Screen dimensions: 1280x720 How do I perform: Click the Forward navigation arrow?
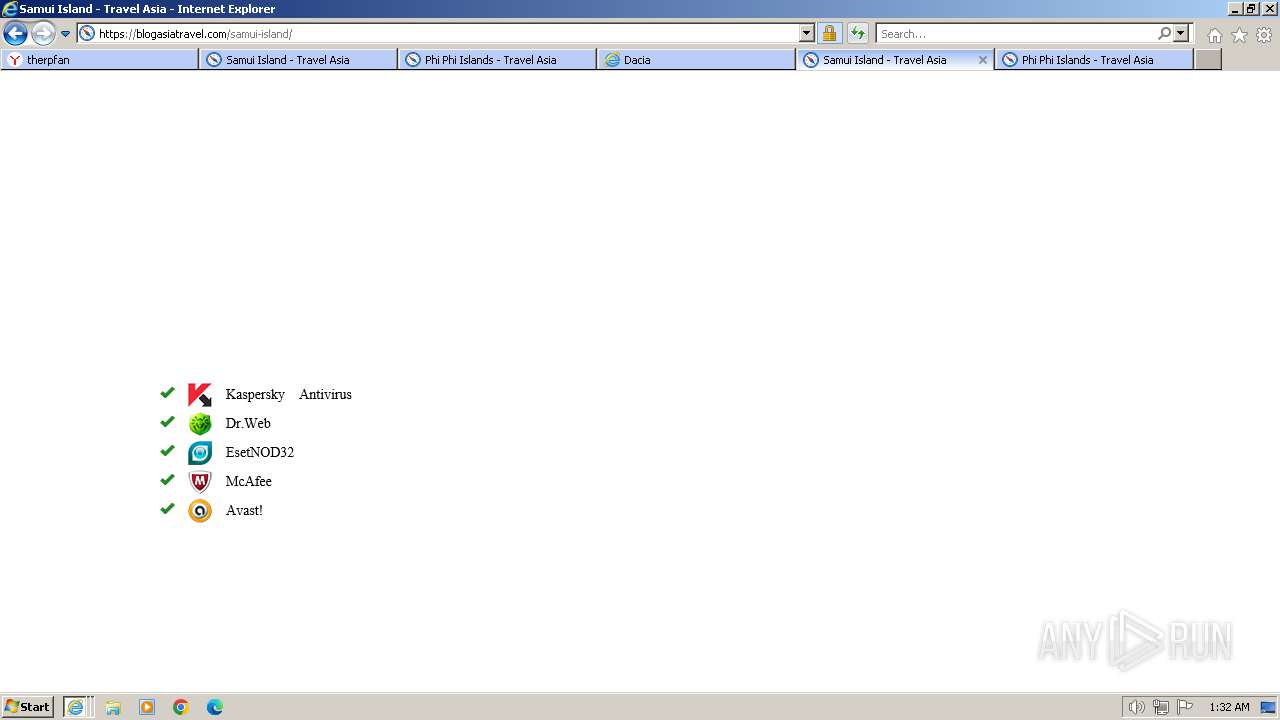coord(43,33)
